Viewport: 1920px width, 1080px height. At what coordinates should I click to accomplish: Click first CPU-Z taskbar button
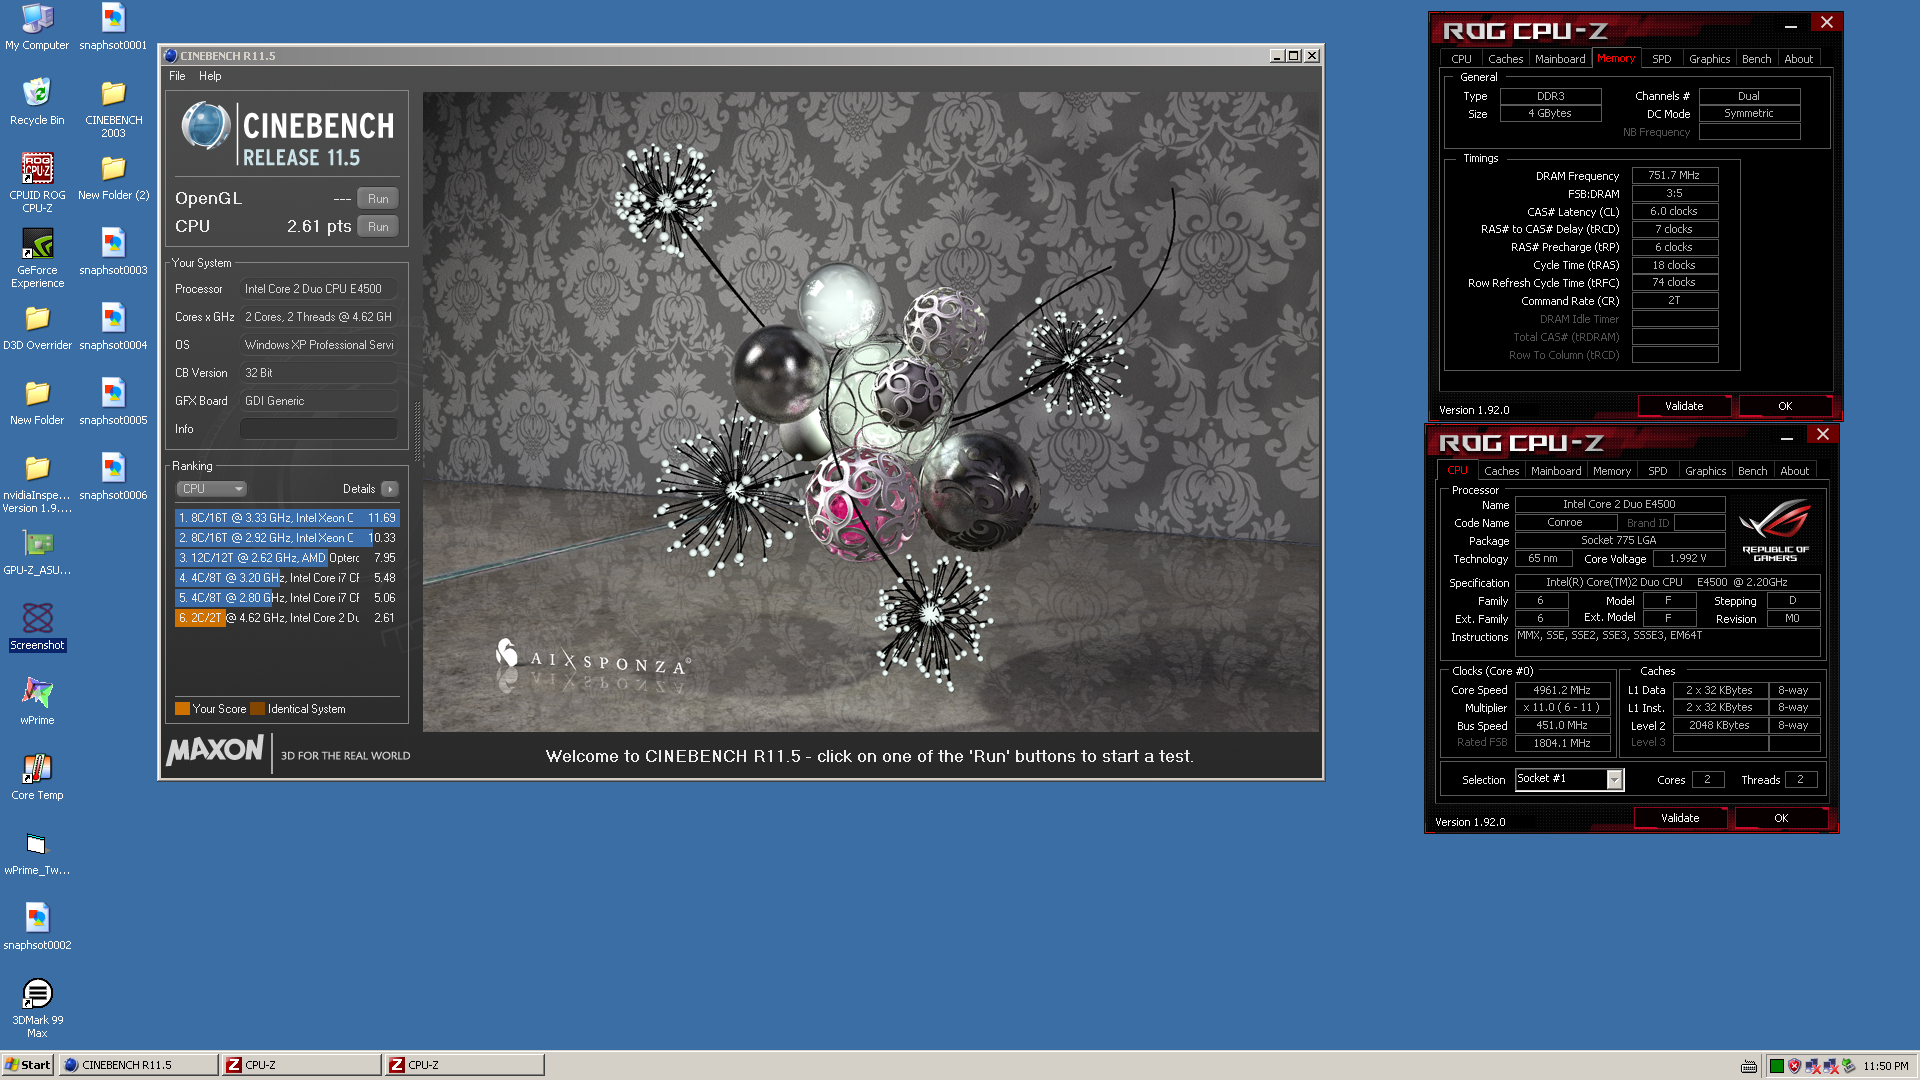[x=302, y=1065]
